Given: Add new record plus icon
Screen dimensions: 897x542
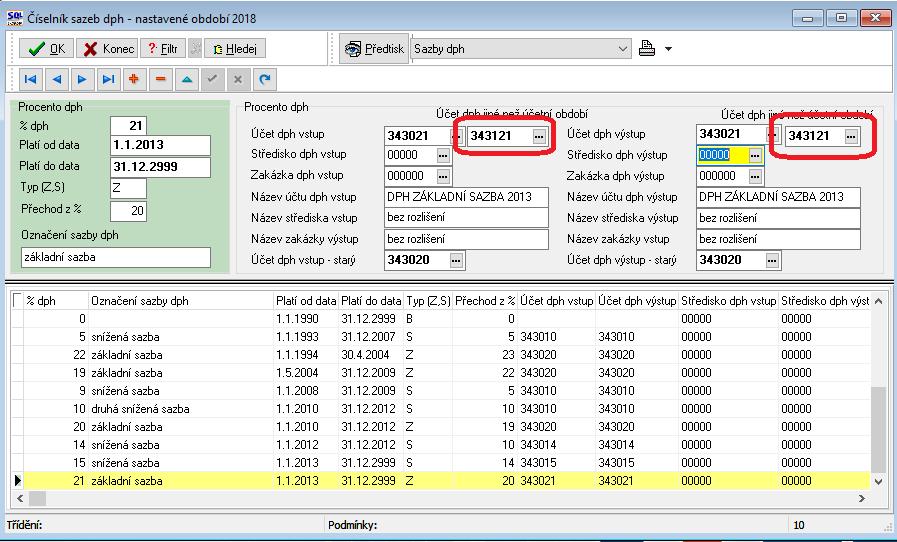Looking at the screenshot, I should 134,79.
